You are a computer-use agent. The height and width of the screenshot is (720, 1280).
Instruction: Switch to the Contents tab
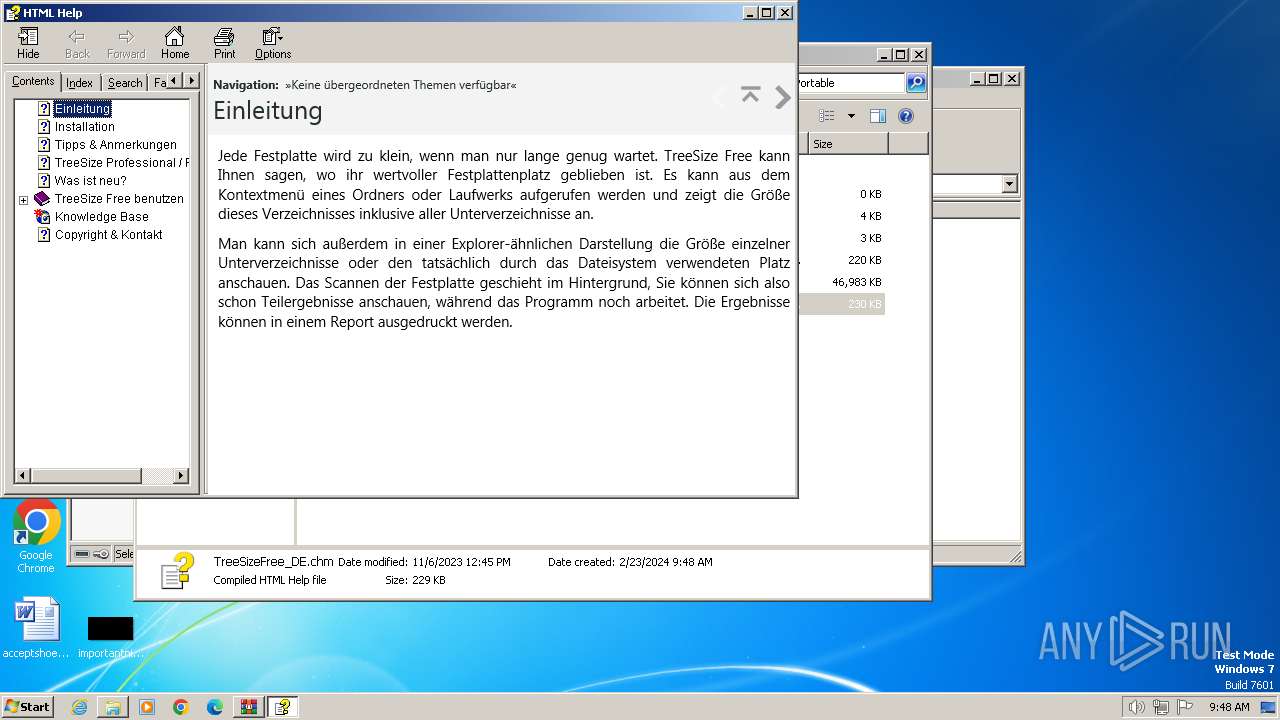(33, 82)
